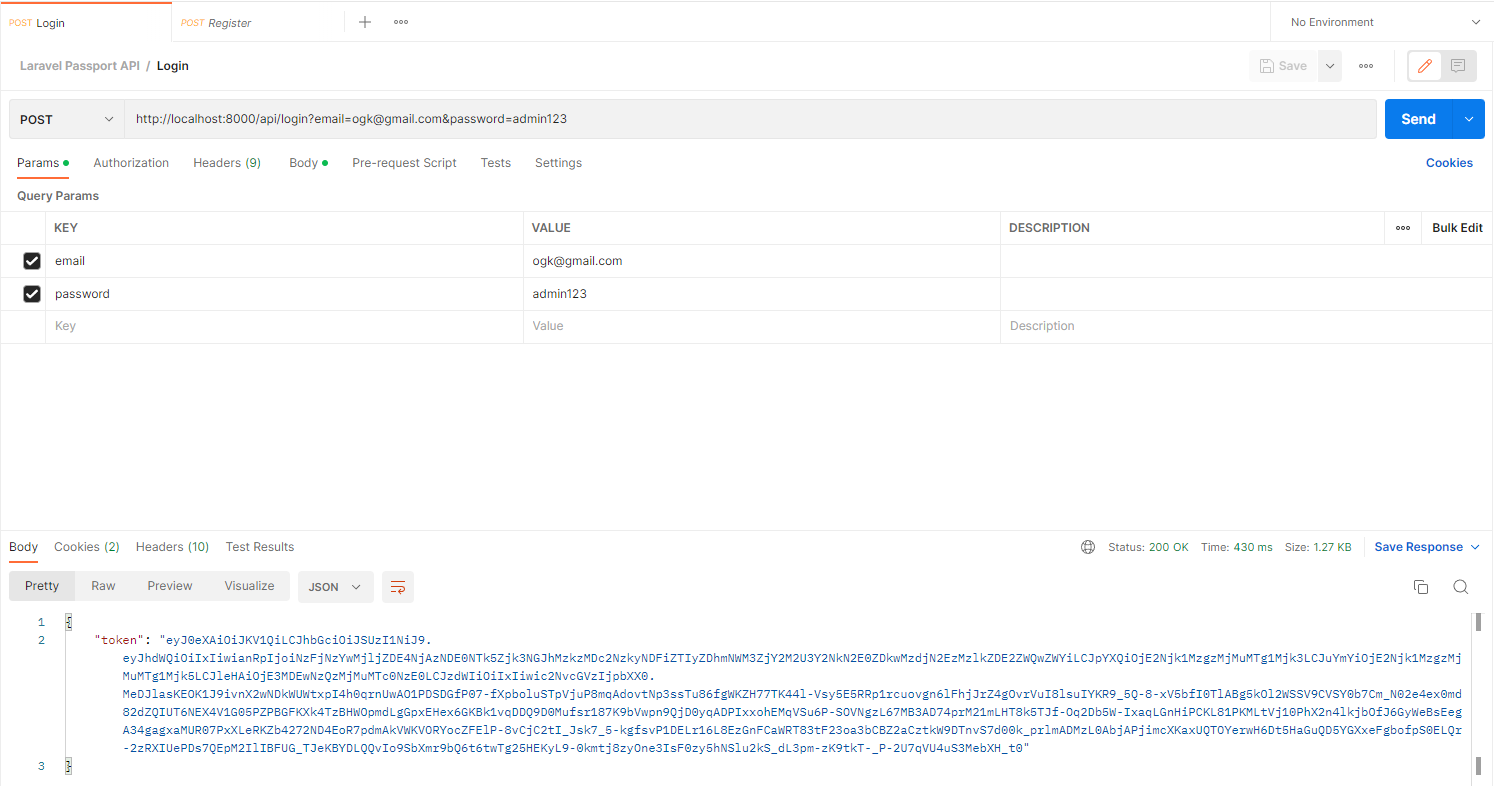Viewport: 1494px width, 786px height.
Task: Open Bulk Edit for query parameters
Action: coord(1456,227)
